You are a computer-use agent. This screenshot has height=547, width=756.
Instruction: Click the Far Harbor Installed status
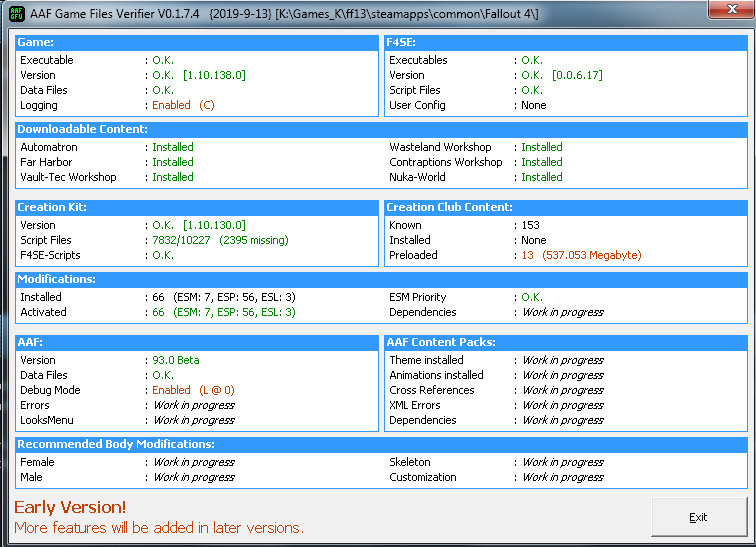pyautogui.click(x=173, y=162)
